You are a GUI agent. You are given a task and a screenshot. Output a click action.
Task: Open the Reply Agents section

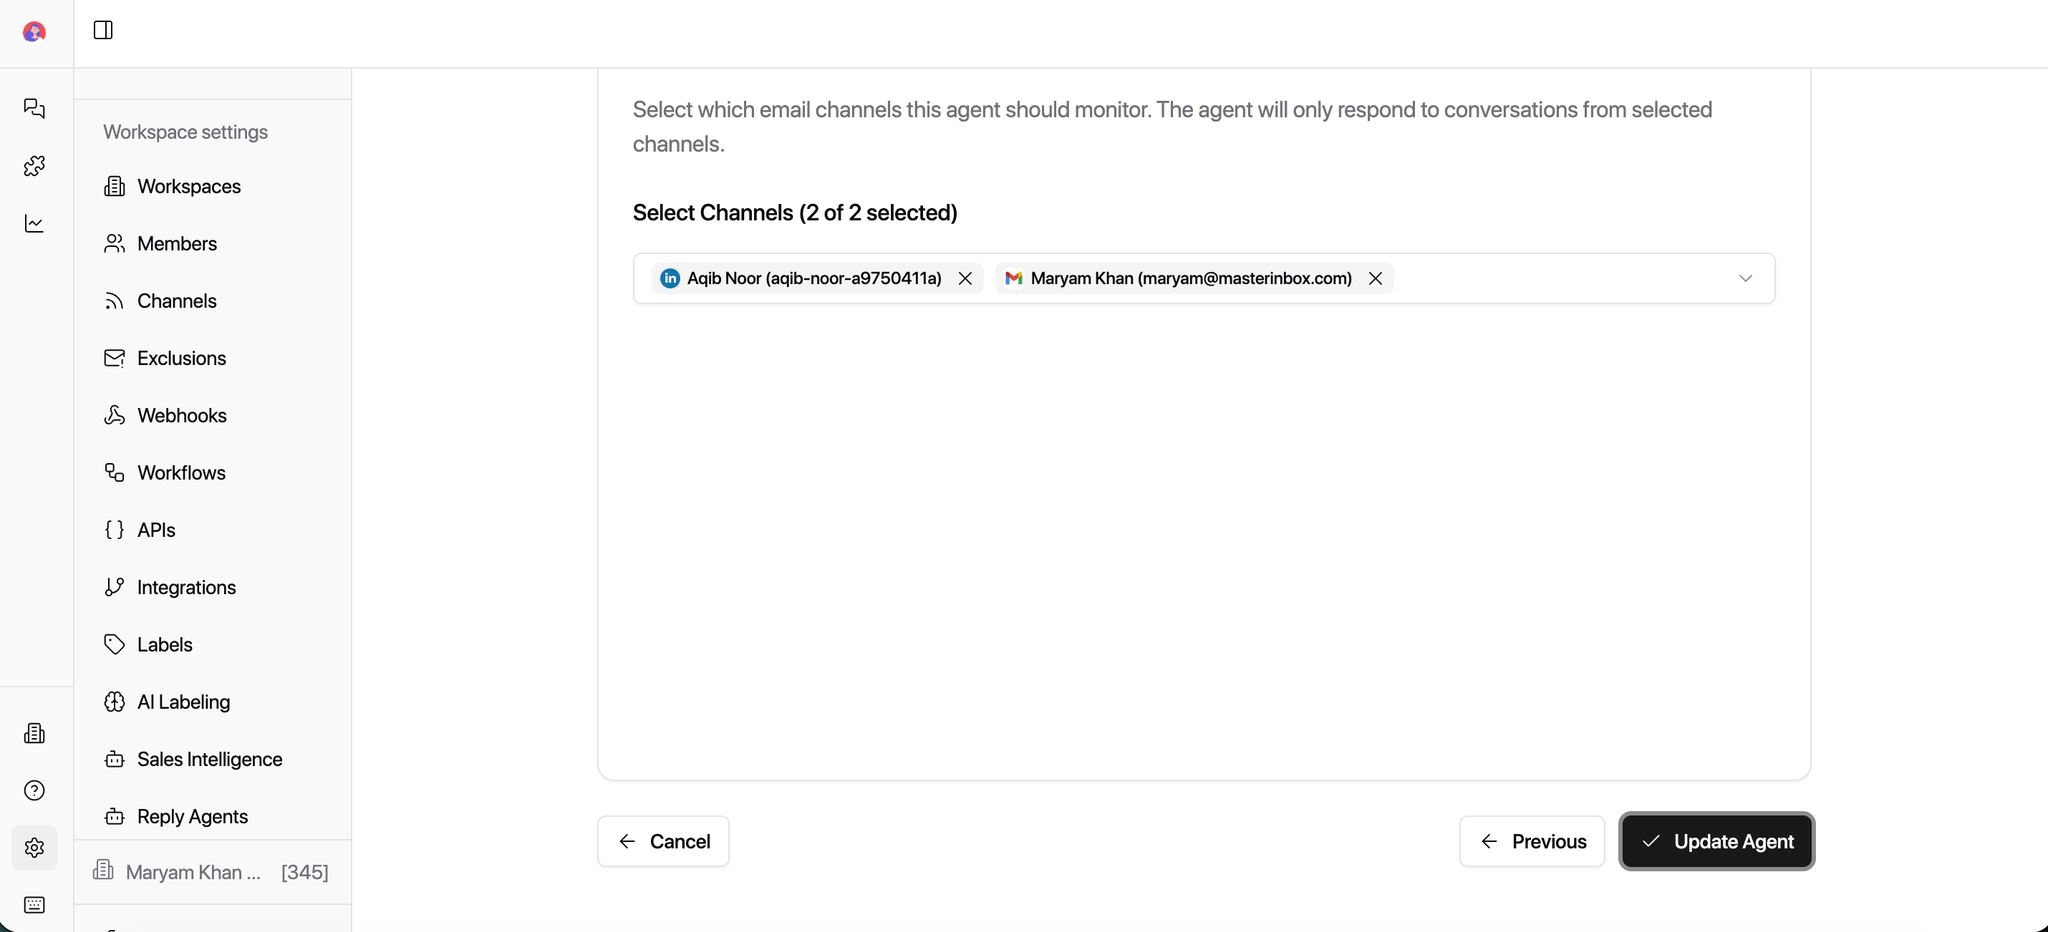pos(192,816)
